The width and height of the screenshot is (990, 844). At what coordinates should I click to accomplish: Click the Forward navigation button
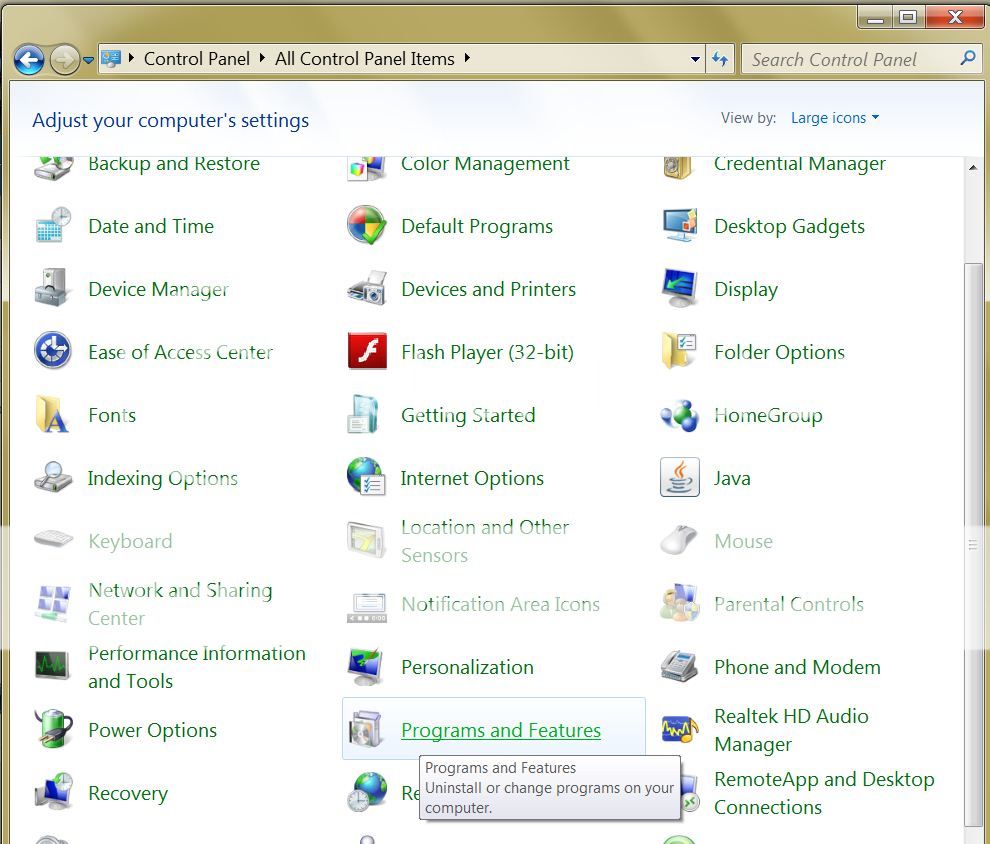tap(64, 60)
